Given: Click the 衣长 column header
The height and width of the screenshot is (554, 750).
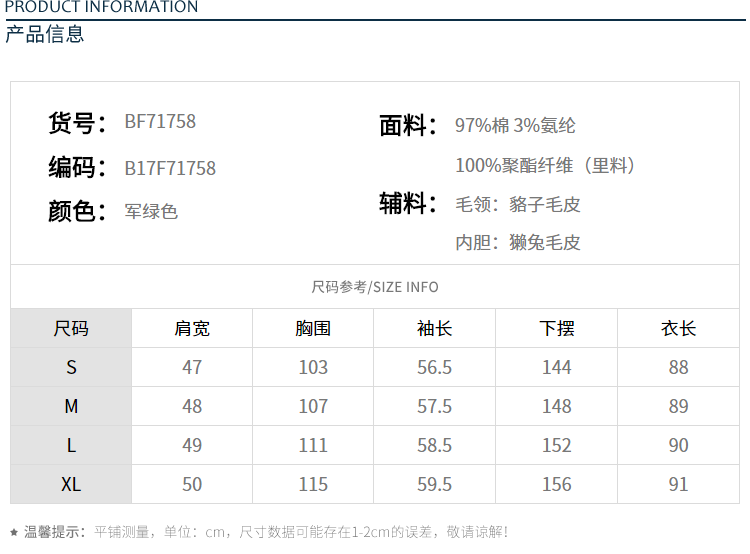Looking at the screenshot, I should click(x=678, y=329).
